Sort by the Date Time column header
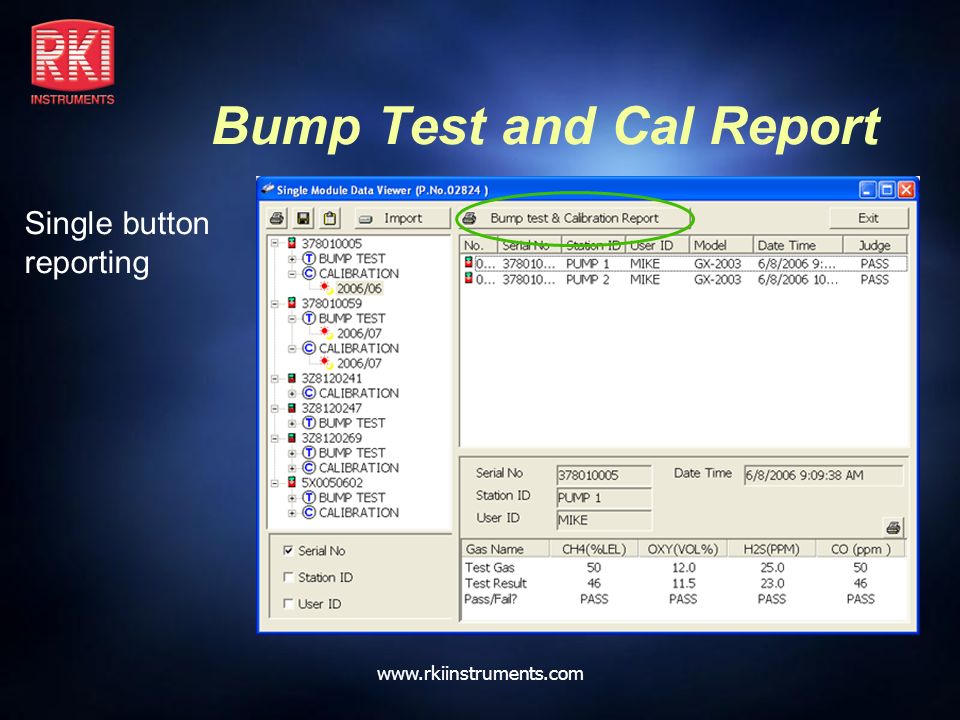This screenshot has width=960, height=720. click(797, 245)
